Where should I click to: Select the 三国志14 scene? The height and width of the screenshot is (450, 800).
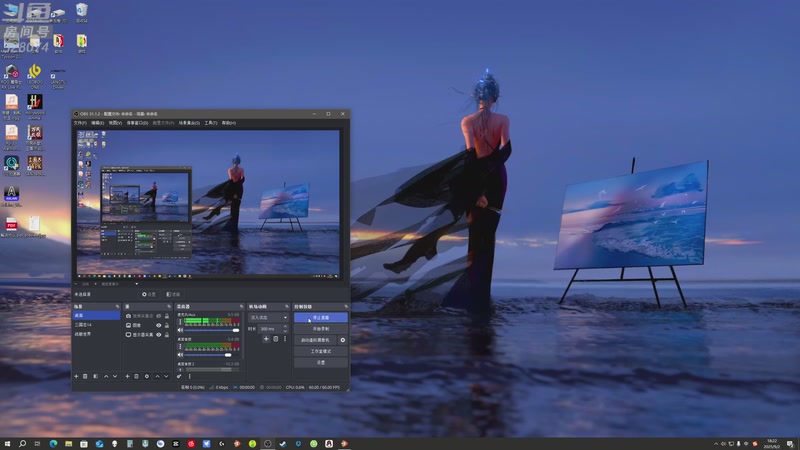point(96,324)
